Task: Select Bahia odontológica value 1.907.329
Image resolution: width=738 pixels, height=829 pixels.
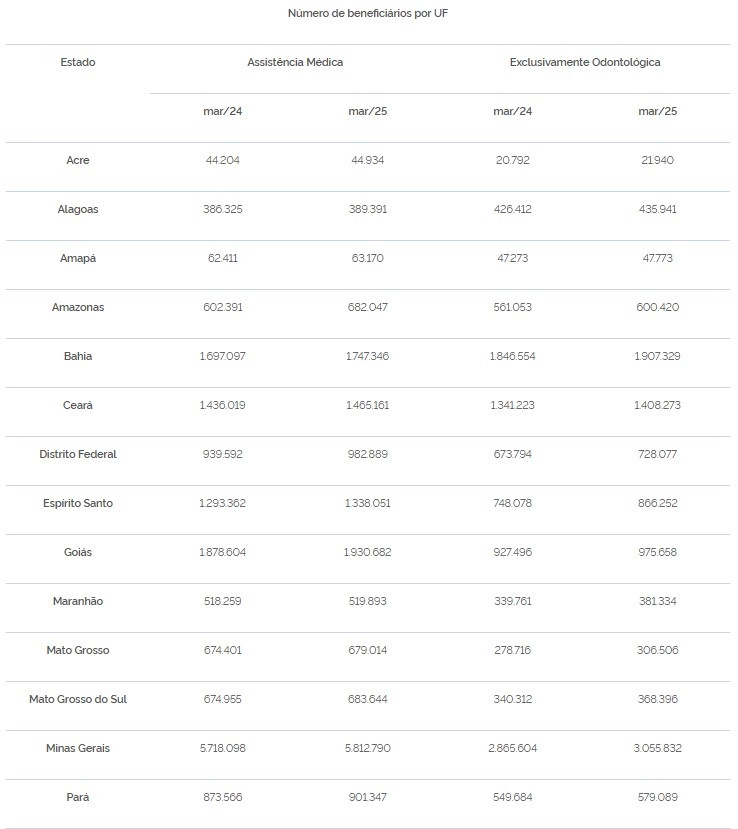Action: click(x=657, y=356)
